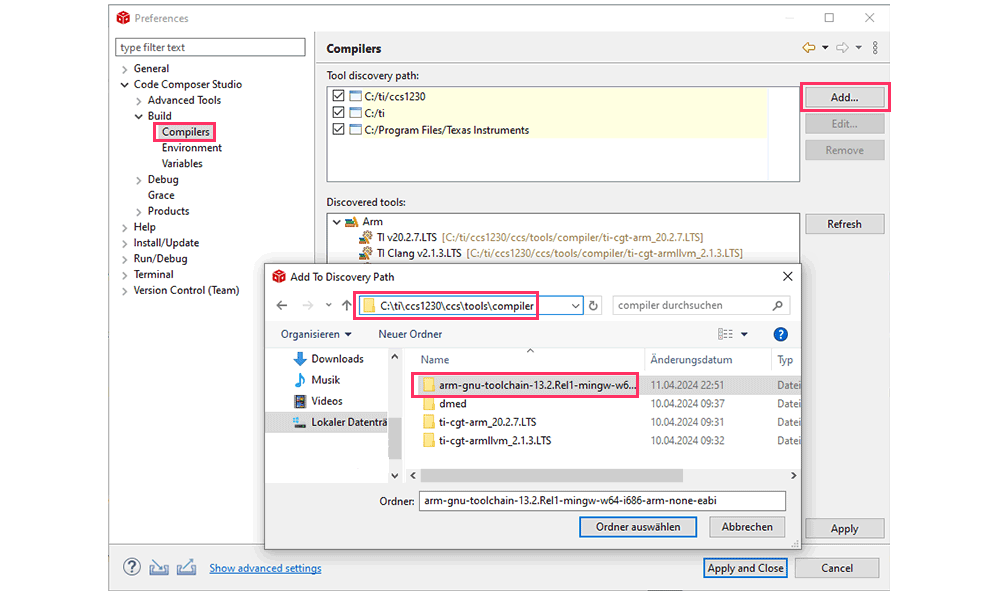Click the help question mark in Preferences

[x=131, y=567]
